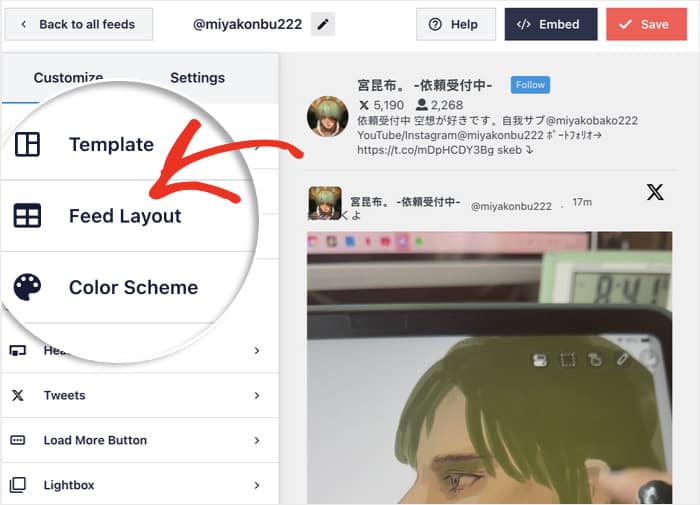Screen dimensions: 700x505
Task: Click the Feed Layout grid icon
Action: tap(28, 216)
